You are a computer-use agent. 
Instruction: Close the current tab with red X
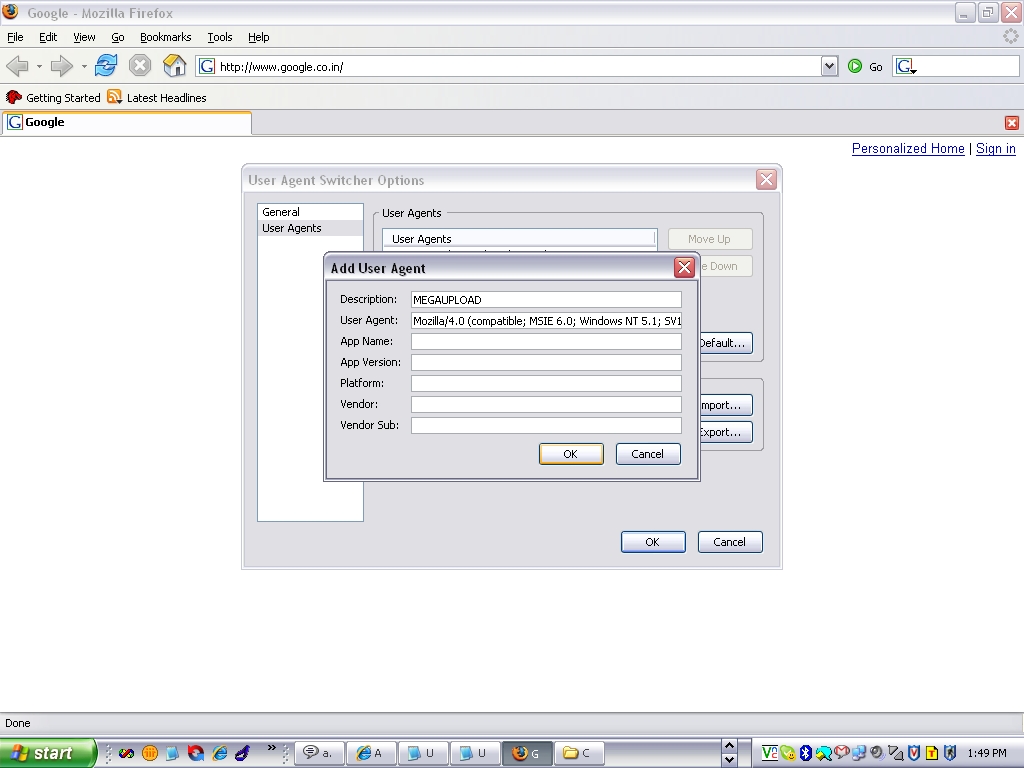1012,123
